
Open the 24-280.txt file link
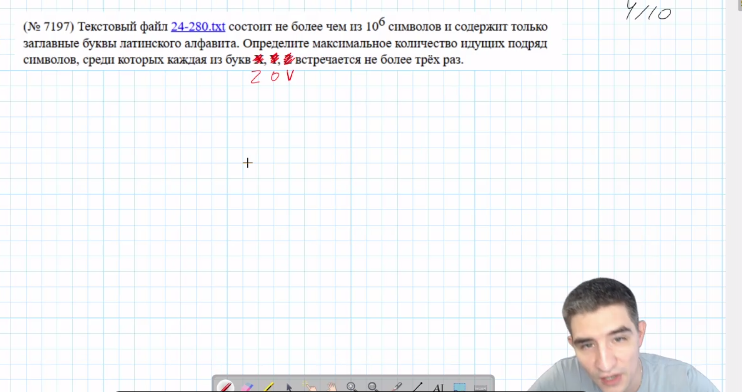pos(198,27)
